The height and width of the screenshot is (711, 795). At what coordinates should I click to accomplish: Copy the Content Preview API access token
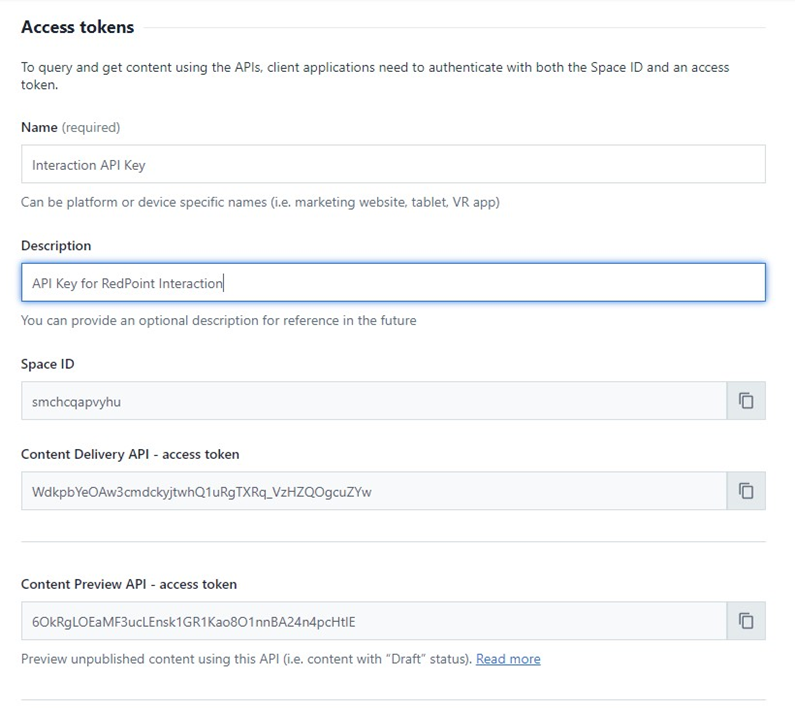(745, 621)
